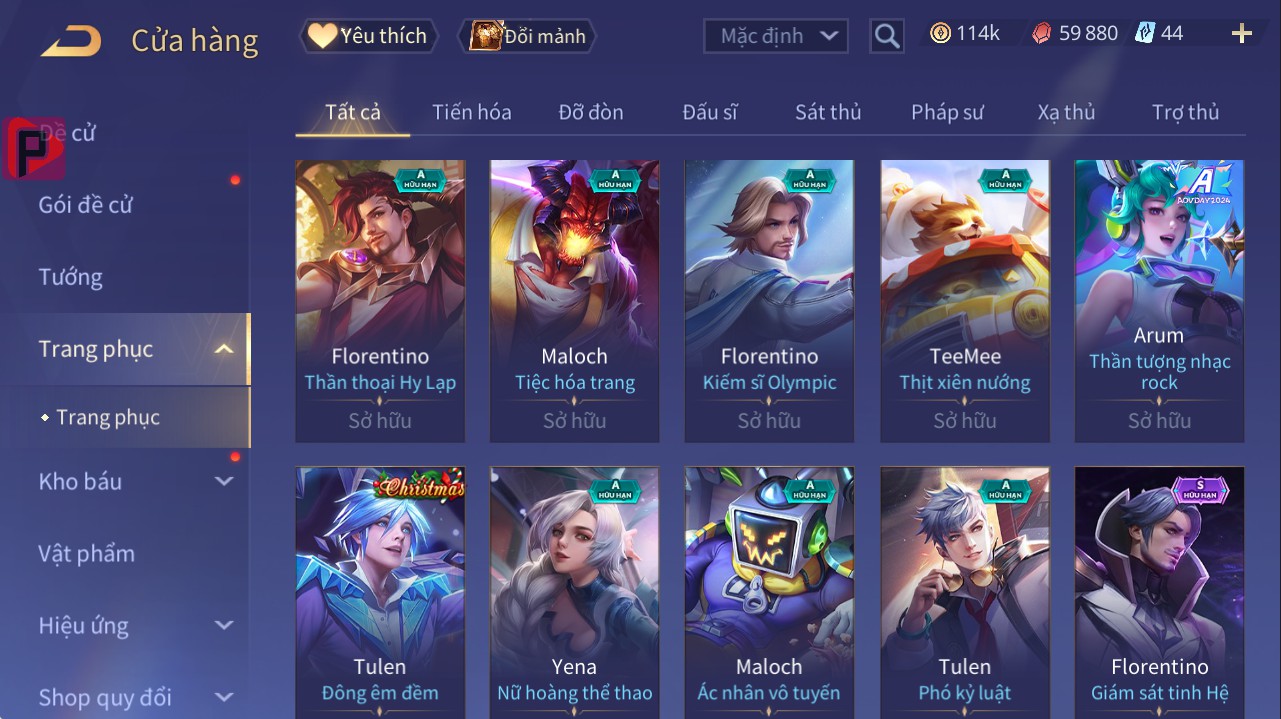Viewport: 1281px width, 719px height.
Task: Click the blue voucher currency icon
Action: coord(1144,34)
